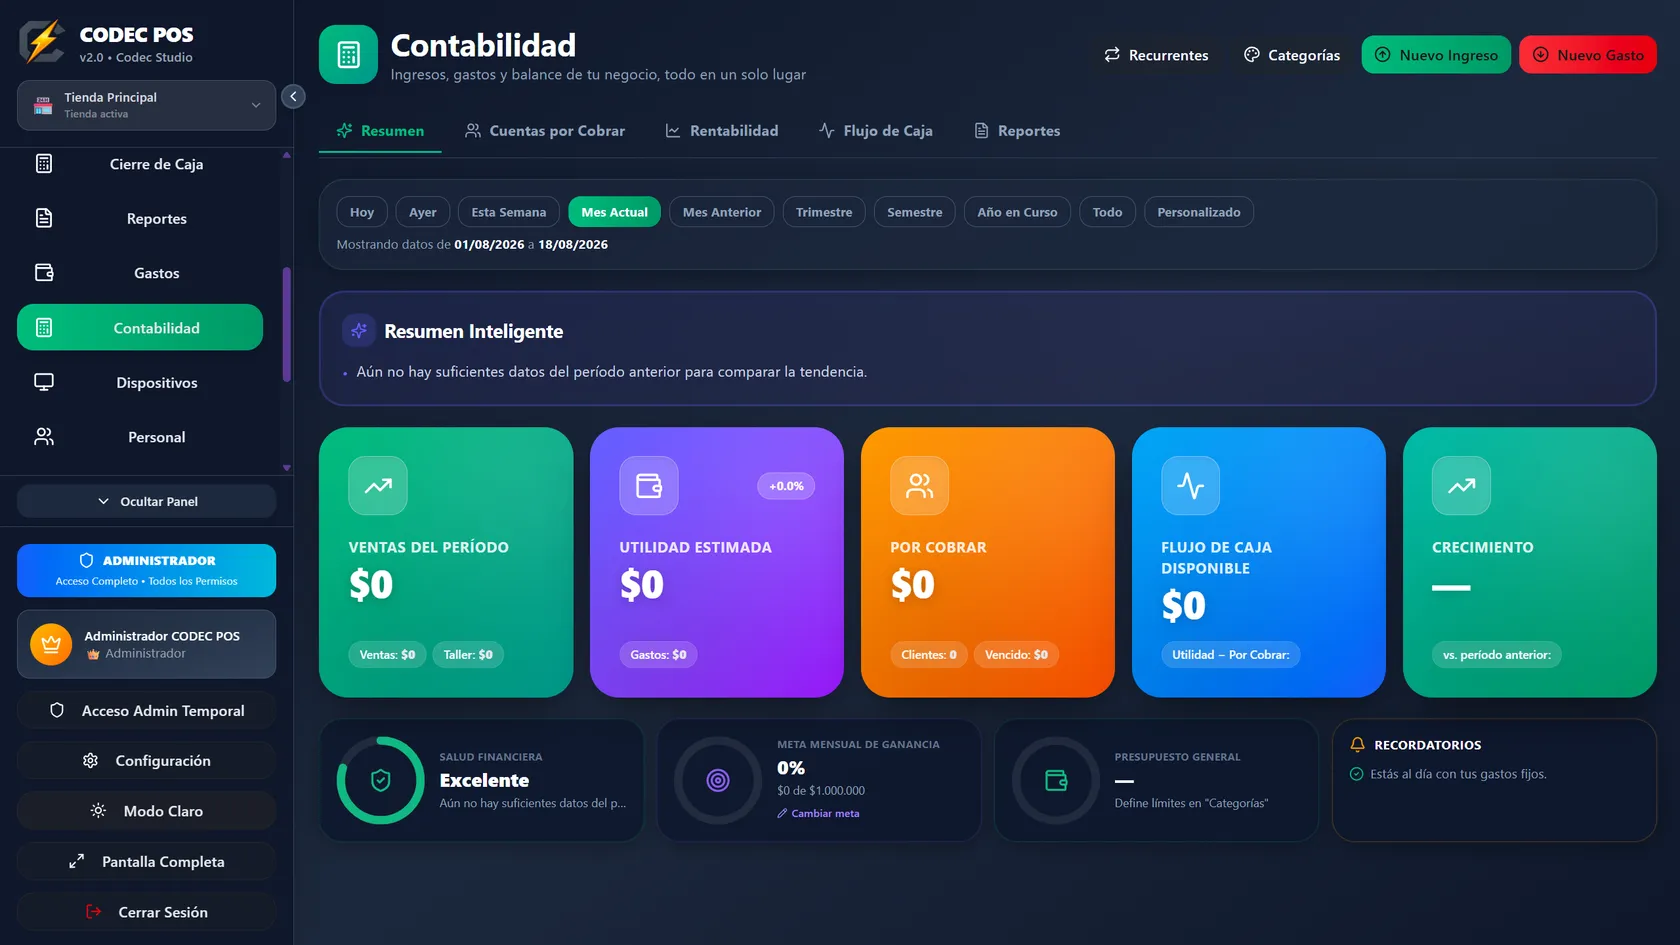
Task: Click the Presupuesto General wallet icon
Action: (1056, 781)
